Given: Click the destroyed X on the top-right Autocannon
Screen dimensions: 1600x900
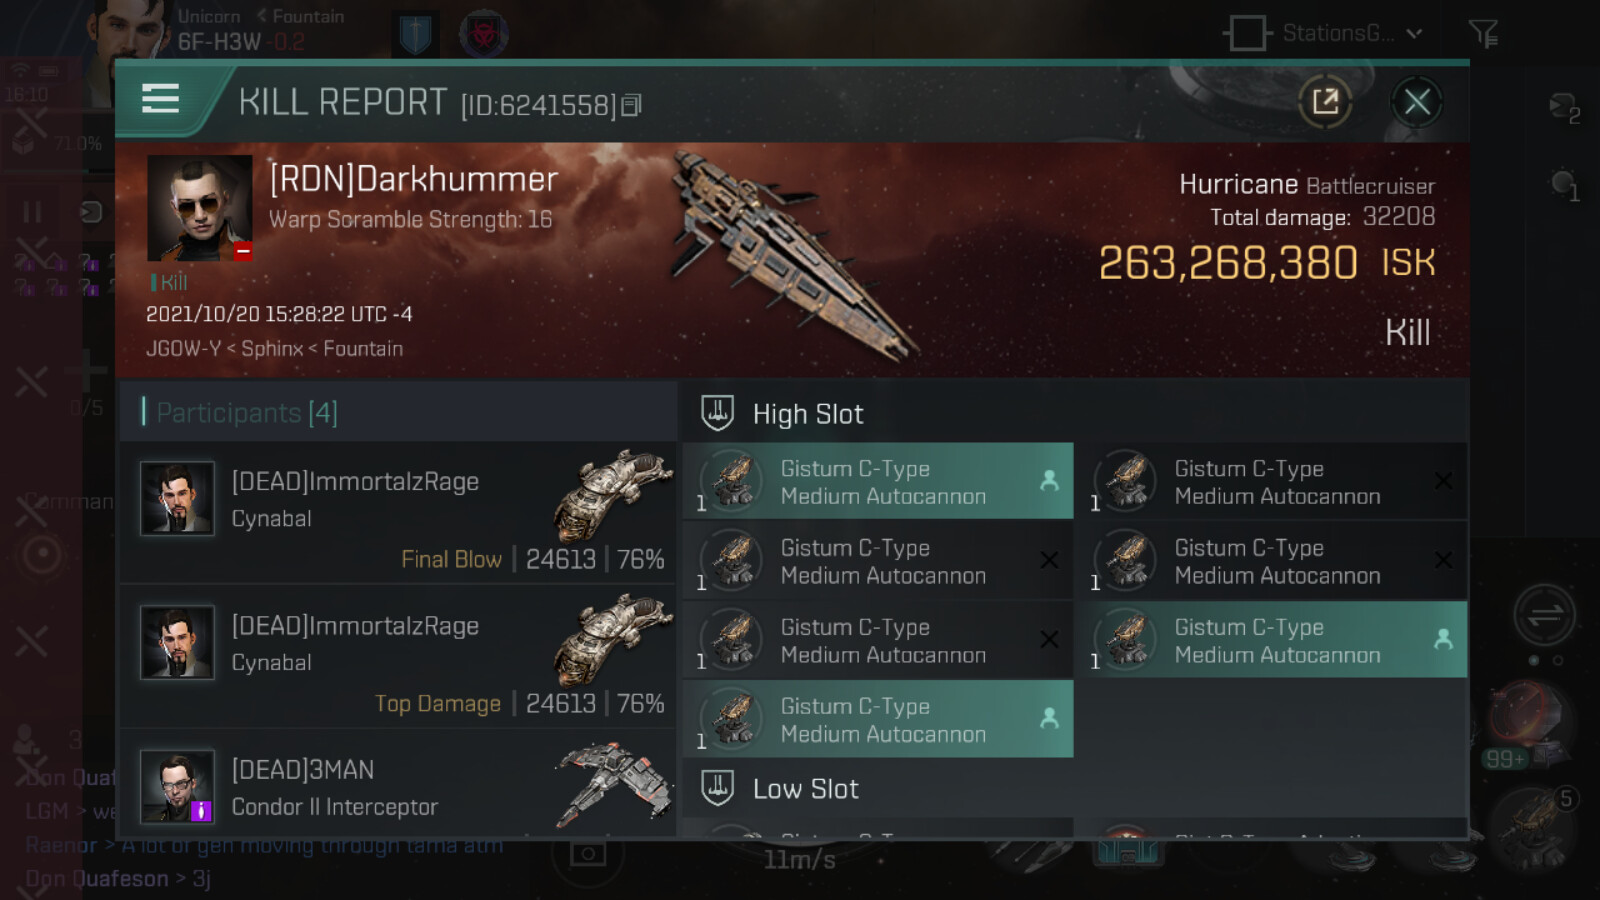Looking at the screenshot, I should pyautogui.click(x=1443, y=481).
